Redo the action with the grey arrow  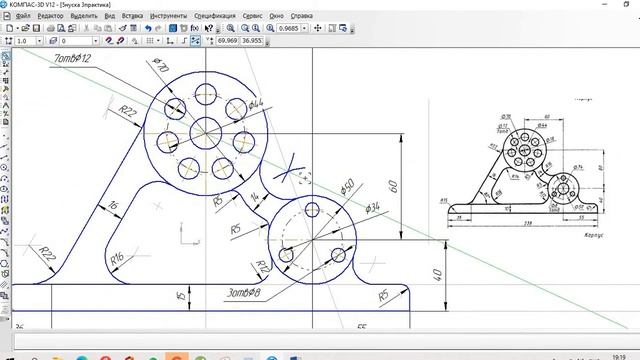(158, 28)
